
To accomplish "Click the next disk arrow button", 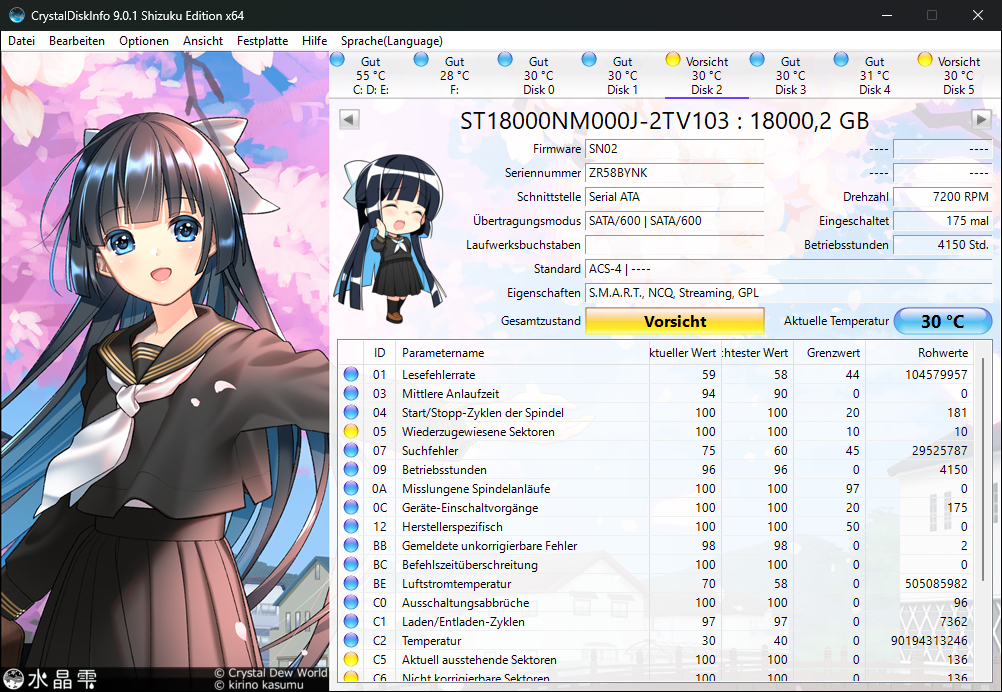I will [981, 119].
